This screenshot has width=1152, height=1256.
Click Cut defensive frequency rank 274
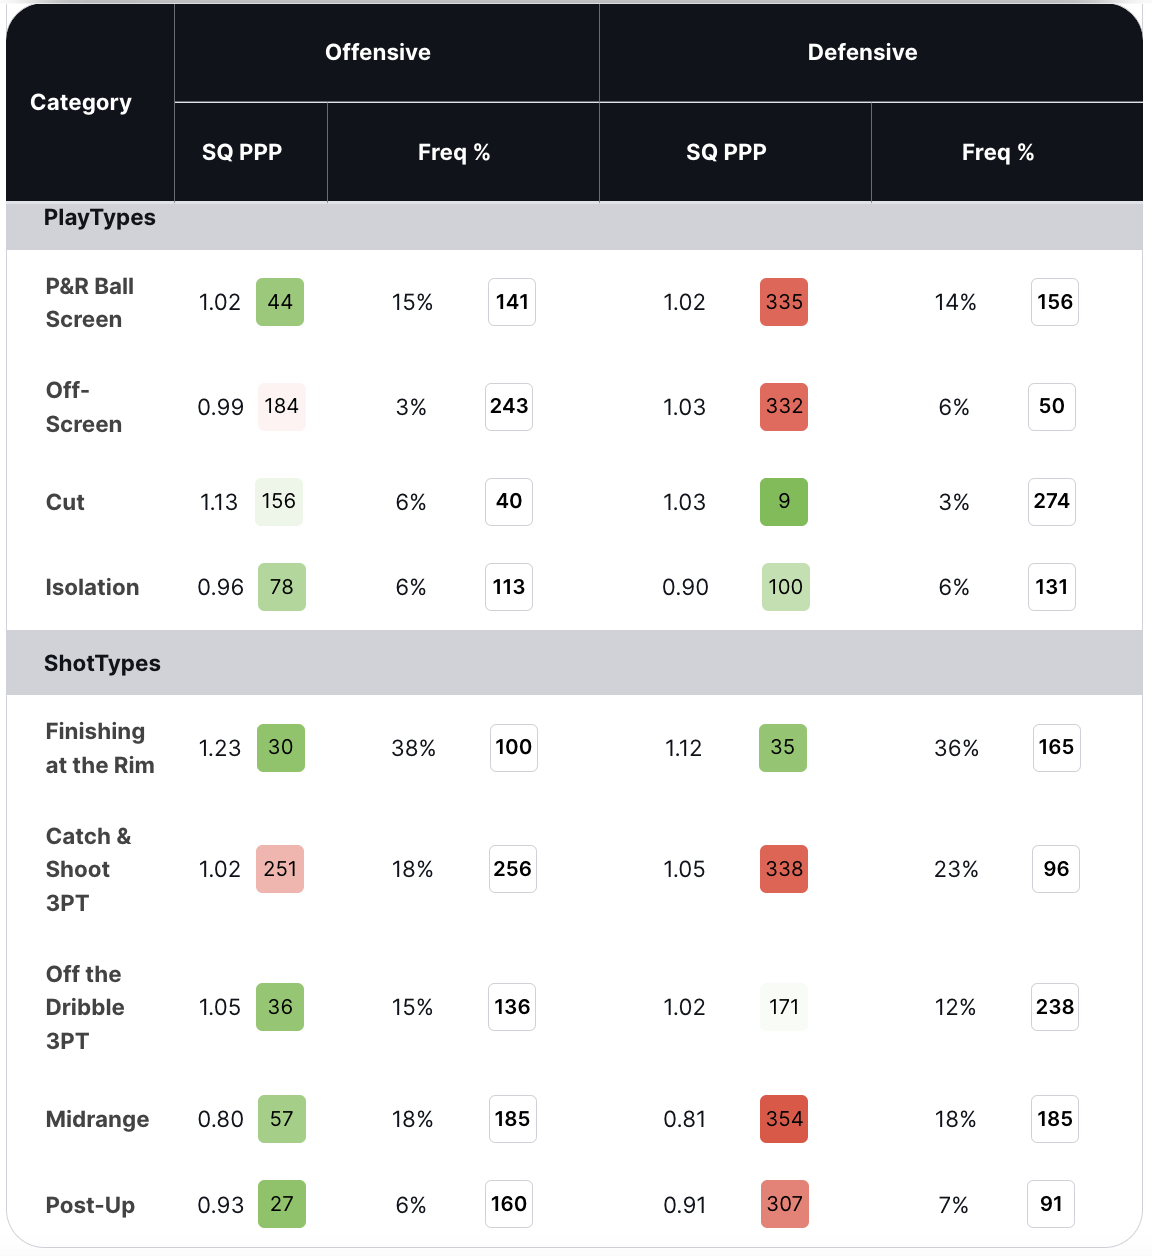(1052, 501)
